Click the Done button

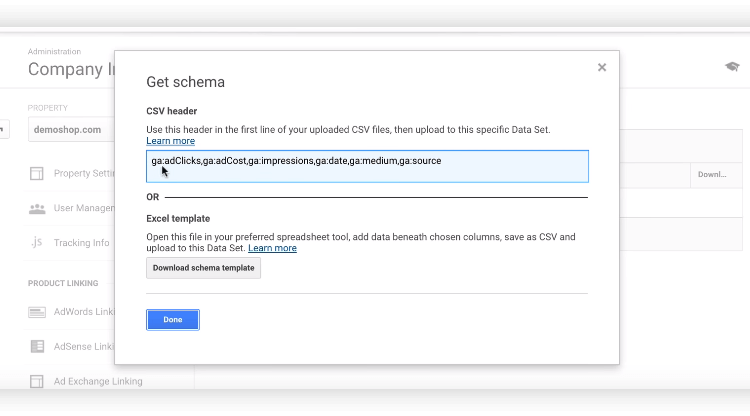173,319
